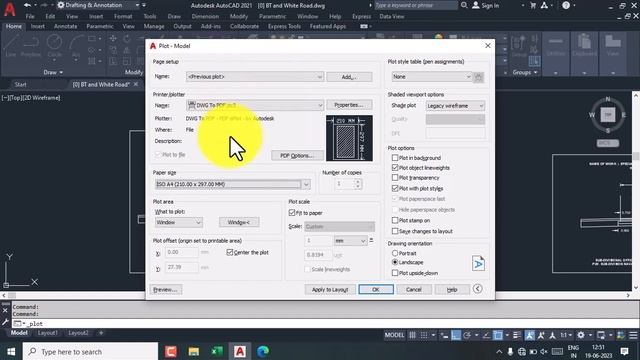Open the plot style table dropdown

point(431,77)
